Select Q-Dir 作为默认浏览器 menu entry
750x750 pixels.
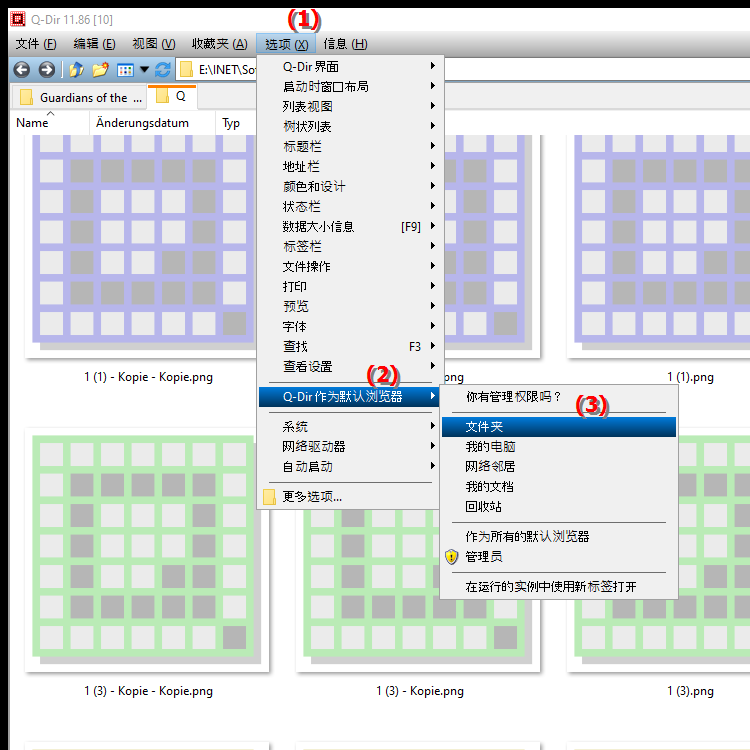point(349,397)
